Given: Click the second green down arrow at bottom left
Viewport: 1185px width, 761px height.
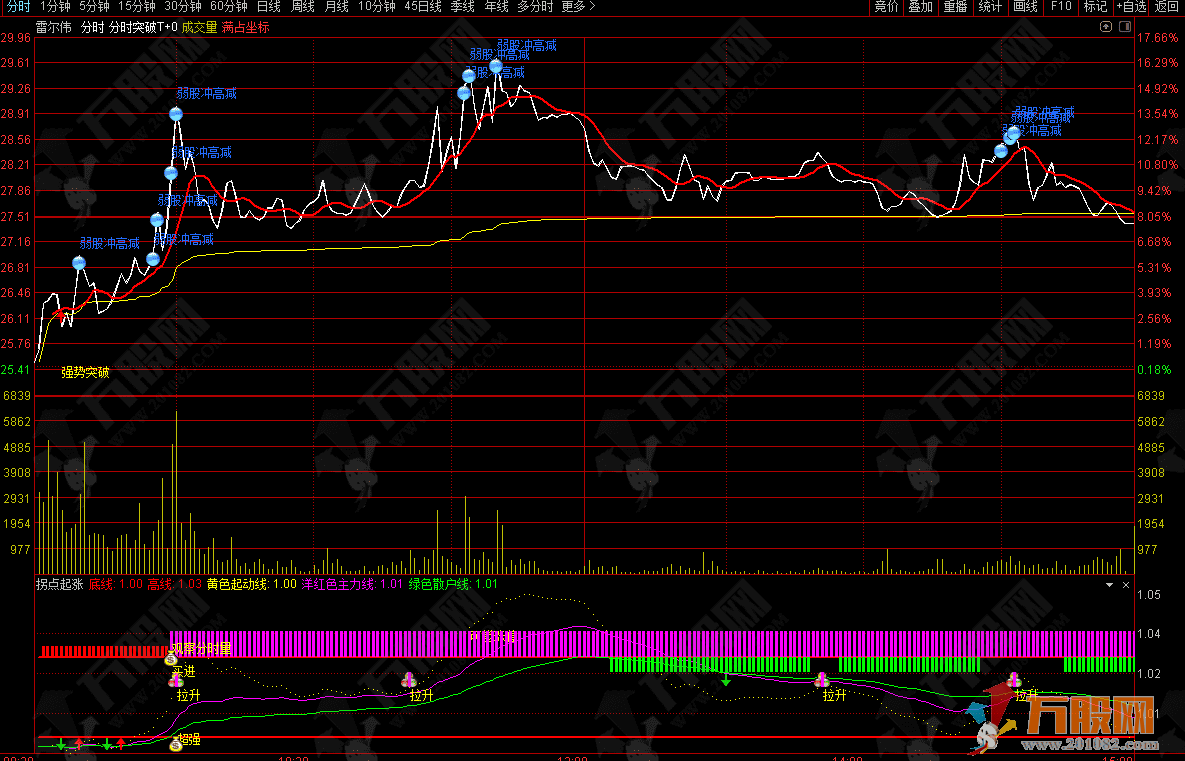Looking at the screenshot, I should [x=107, y=745].
